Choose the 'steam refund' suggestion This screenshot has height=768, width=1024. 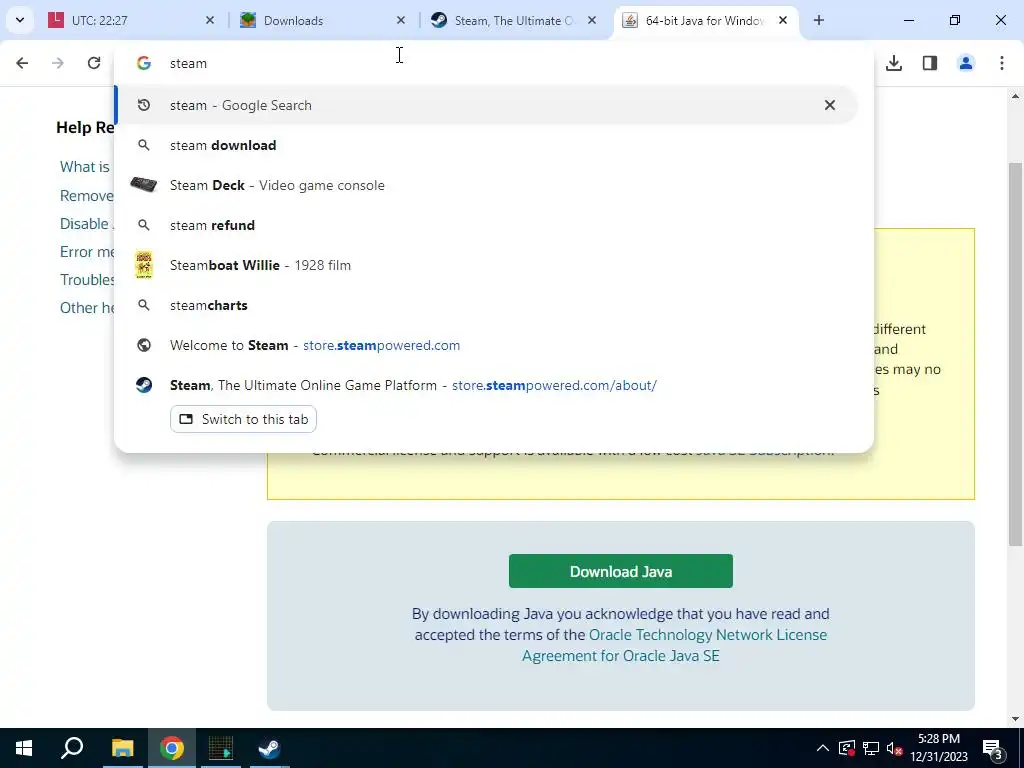(486, 225)
